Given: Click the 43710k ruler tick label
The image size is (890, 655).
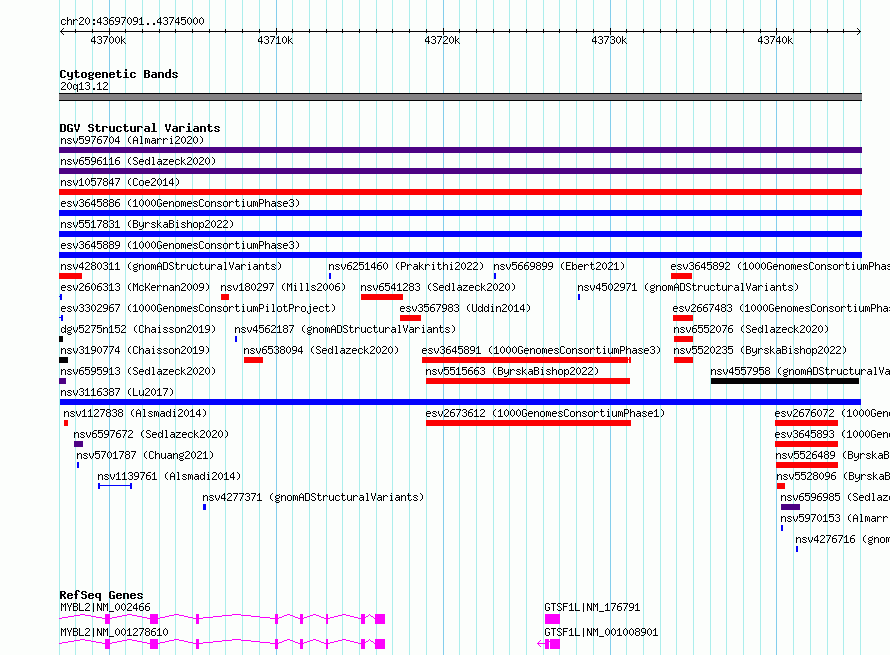Looking at the screenshot, I should [275, 40].
